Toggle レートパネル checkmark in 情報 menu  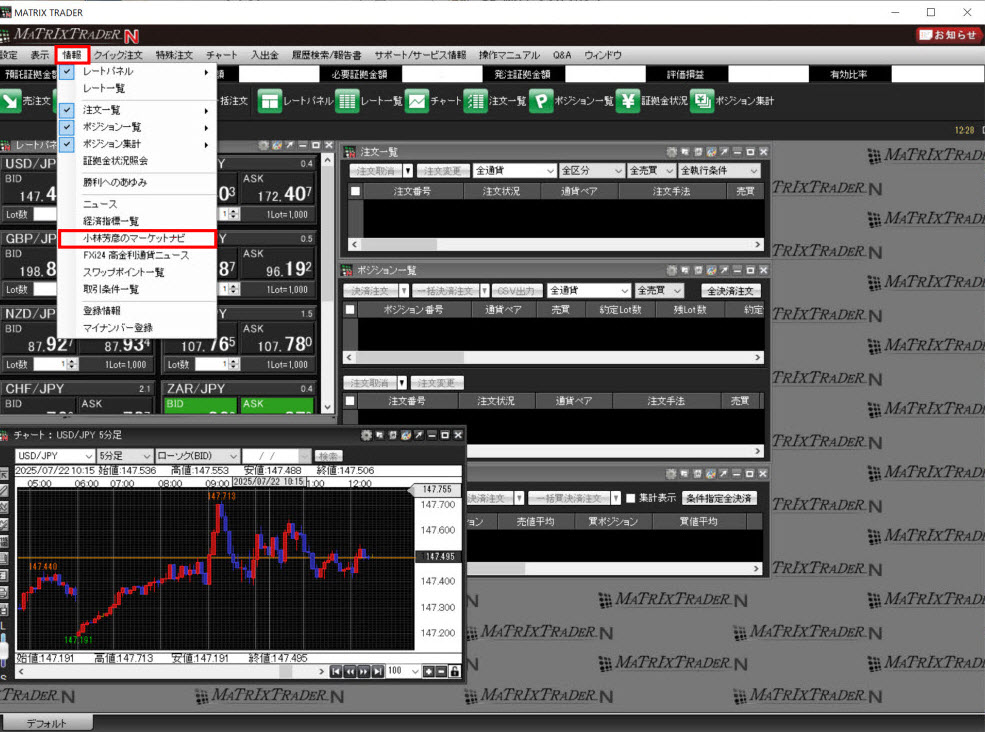click(x=67, y=72)
